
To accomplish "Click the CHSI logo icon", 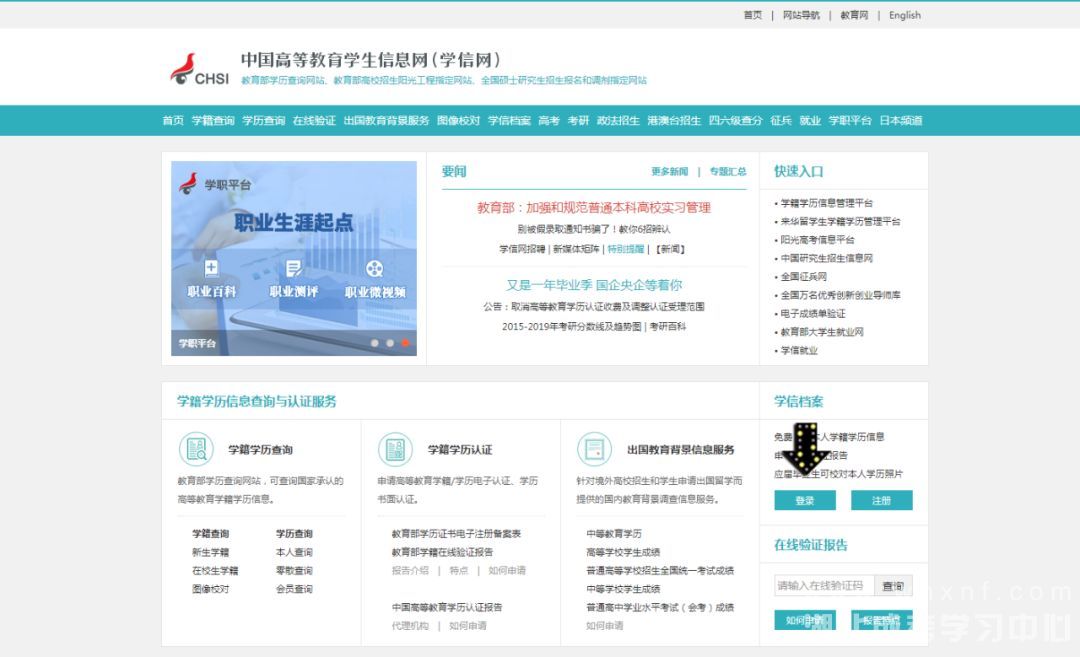I will coord(186,66).
